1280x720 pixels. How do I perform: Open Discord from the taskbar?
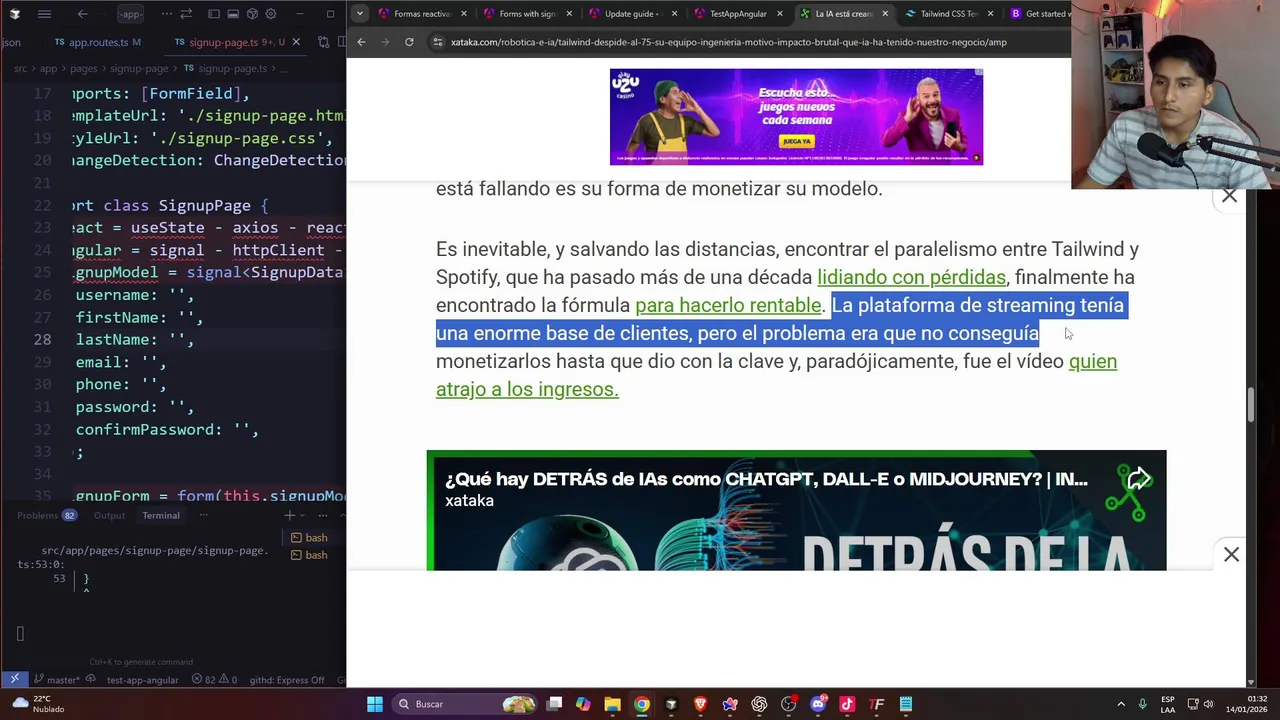(818, 704)
